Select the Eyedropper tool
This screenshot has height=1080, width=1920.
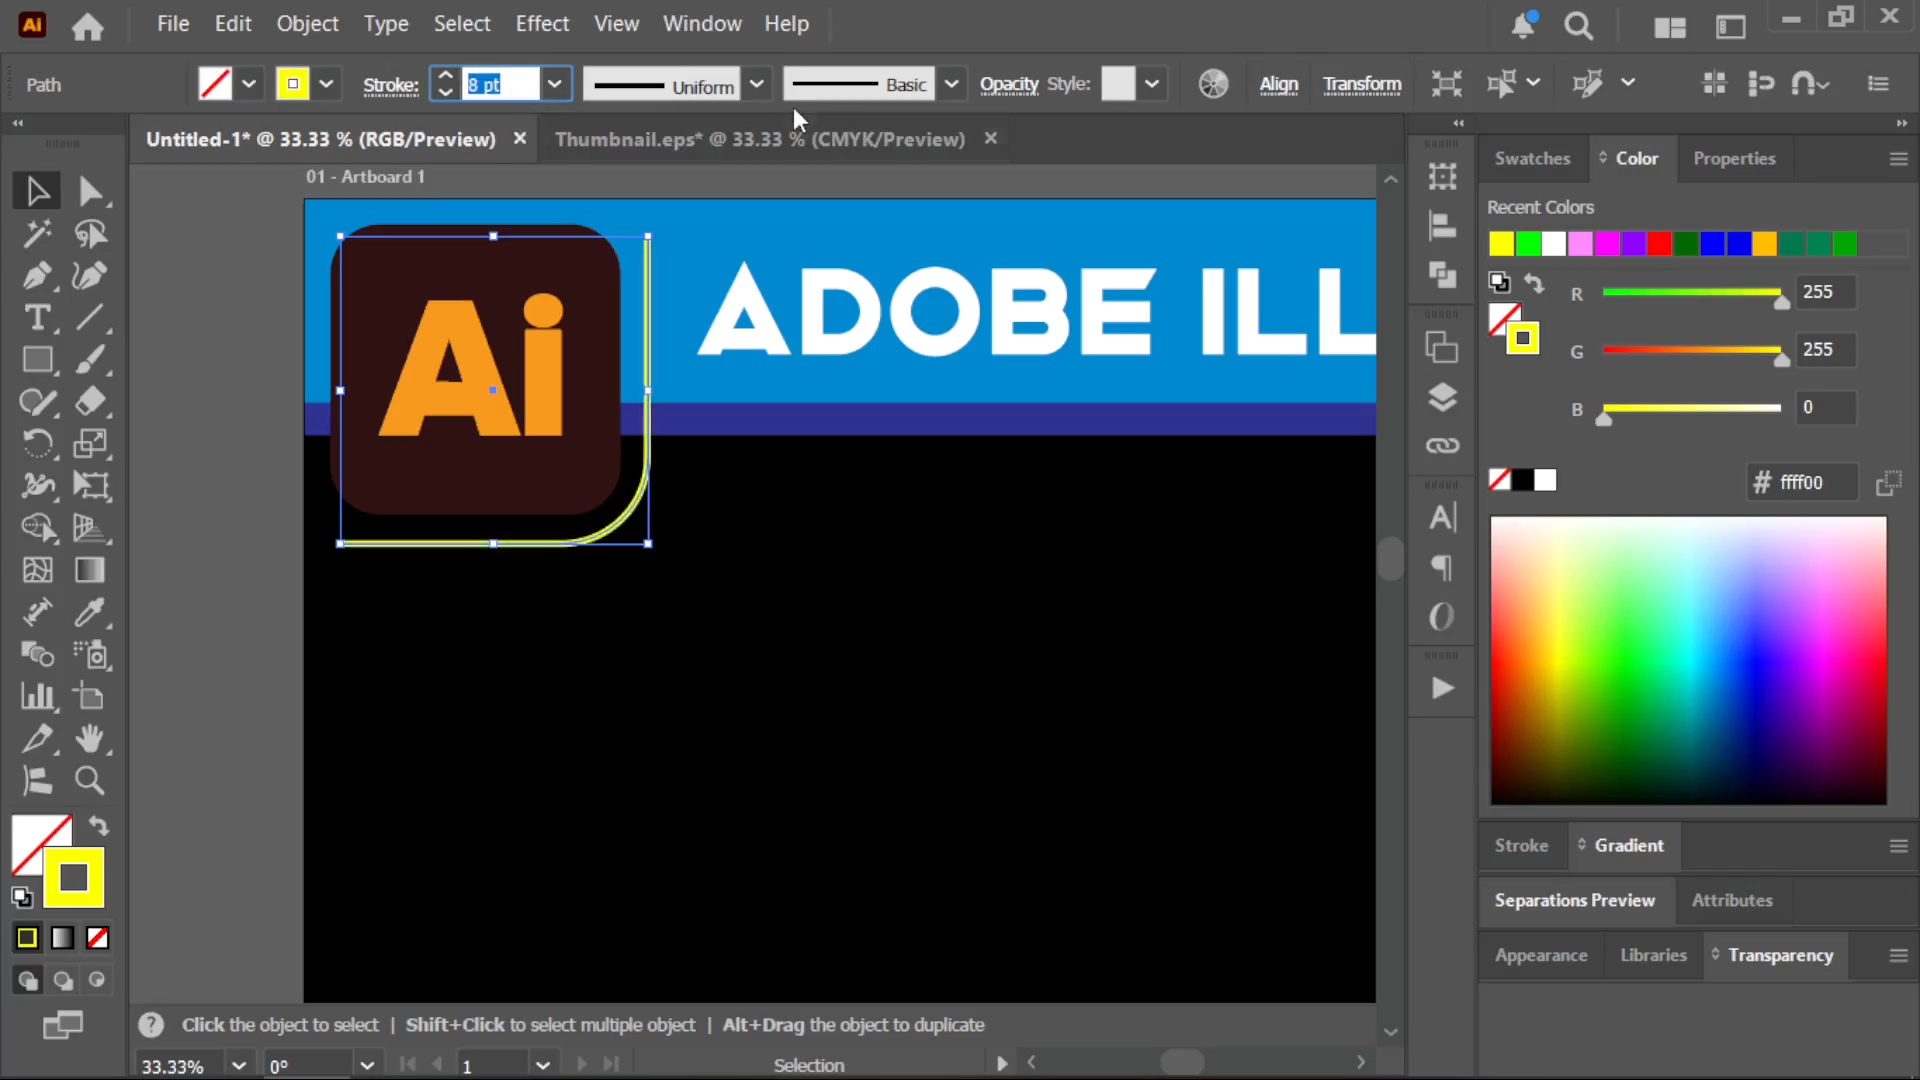[90, 612]
